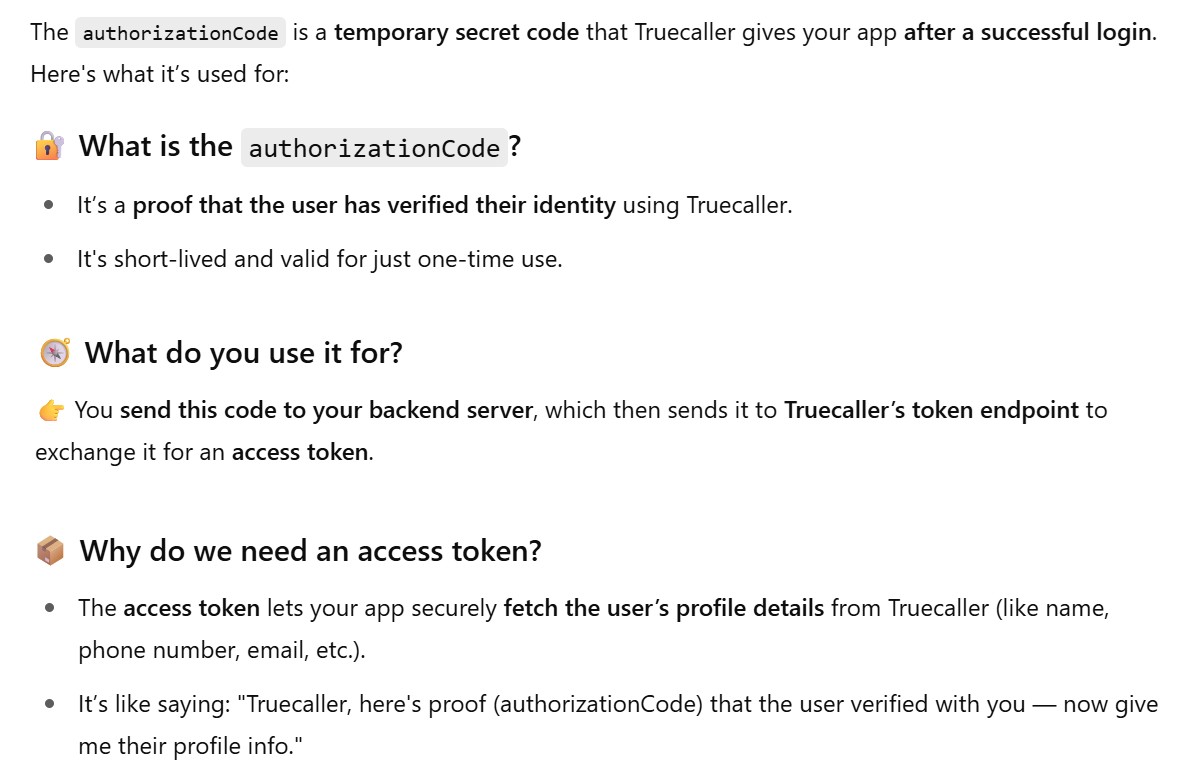Viewport: 1182px width, 784px height.
Task: Click the pointing hand emoji
Action: [x=51, y=411]
